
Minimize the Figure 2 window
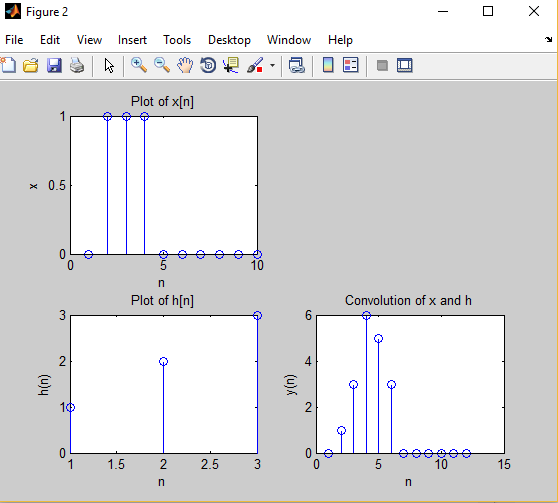coord(443,12)
